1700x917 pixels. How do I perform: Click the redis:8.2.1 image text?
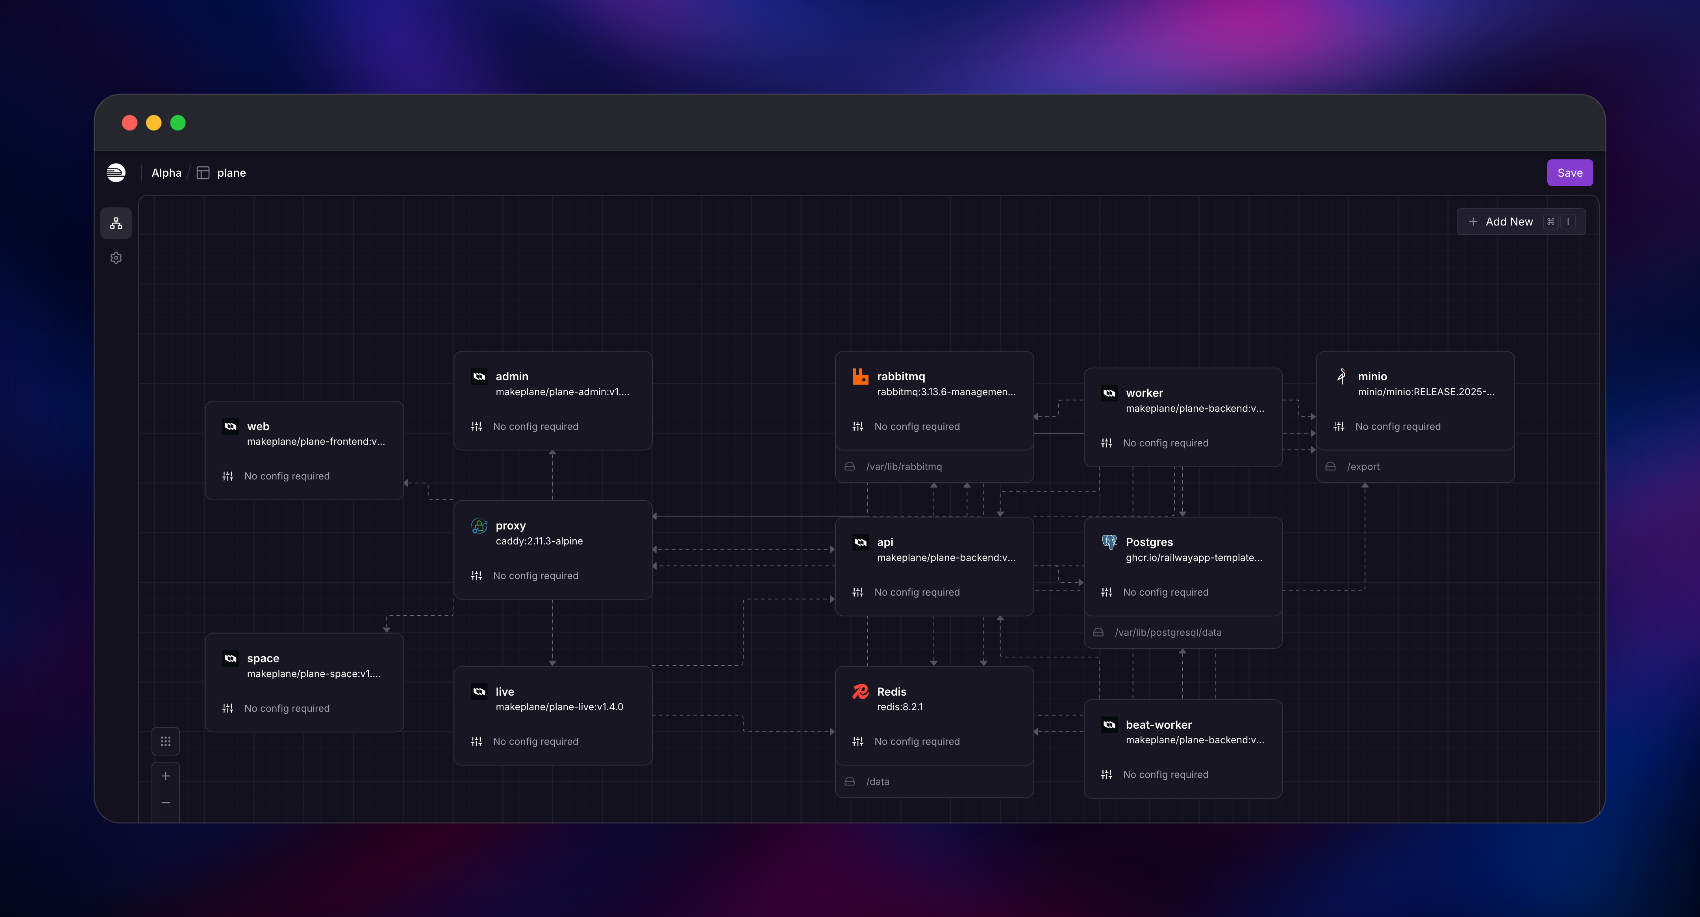point(900,707)
